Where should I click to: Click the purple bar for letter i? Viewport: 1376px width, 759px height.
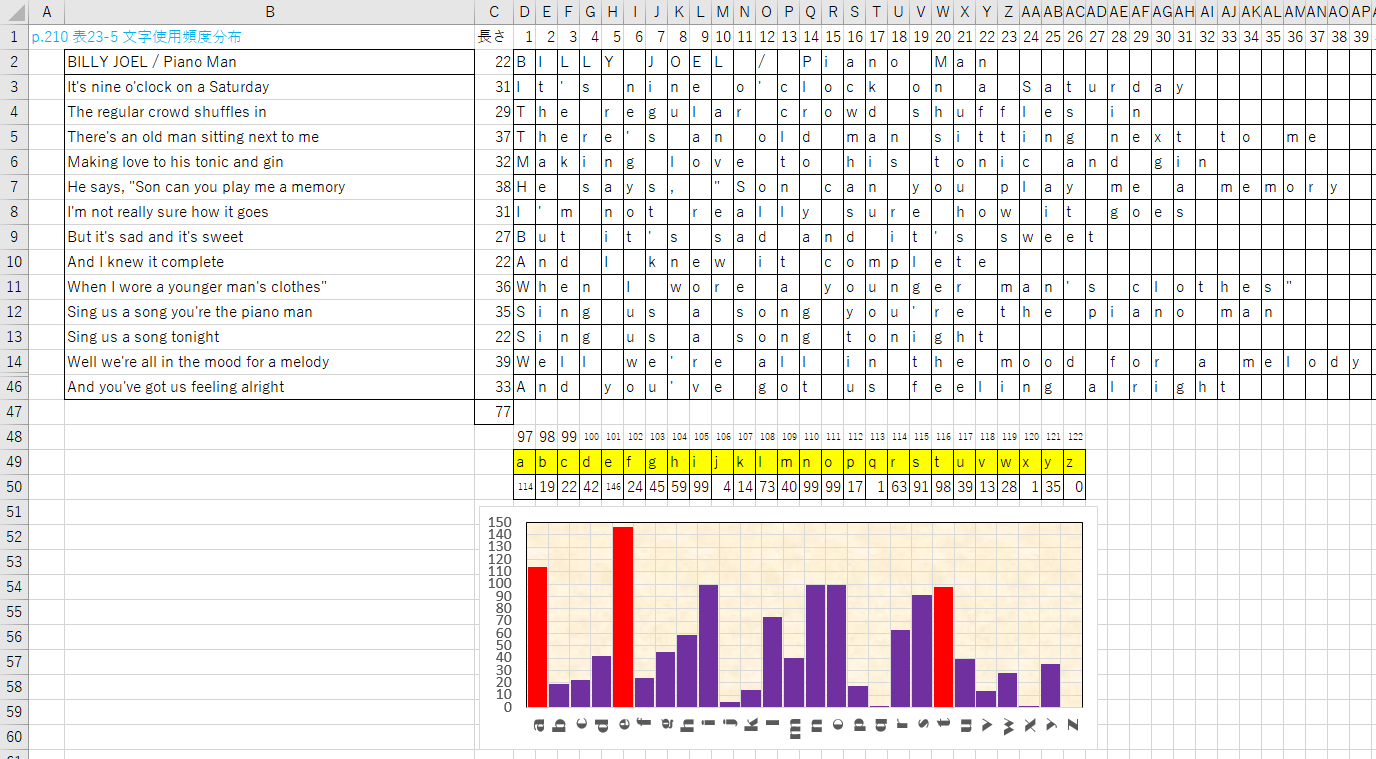click(x=708, y=646)
